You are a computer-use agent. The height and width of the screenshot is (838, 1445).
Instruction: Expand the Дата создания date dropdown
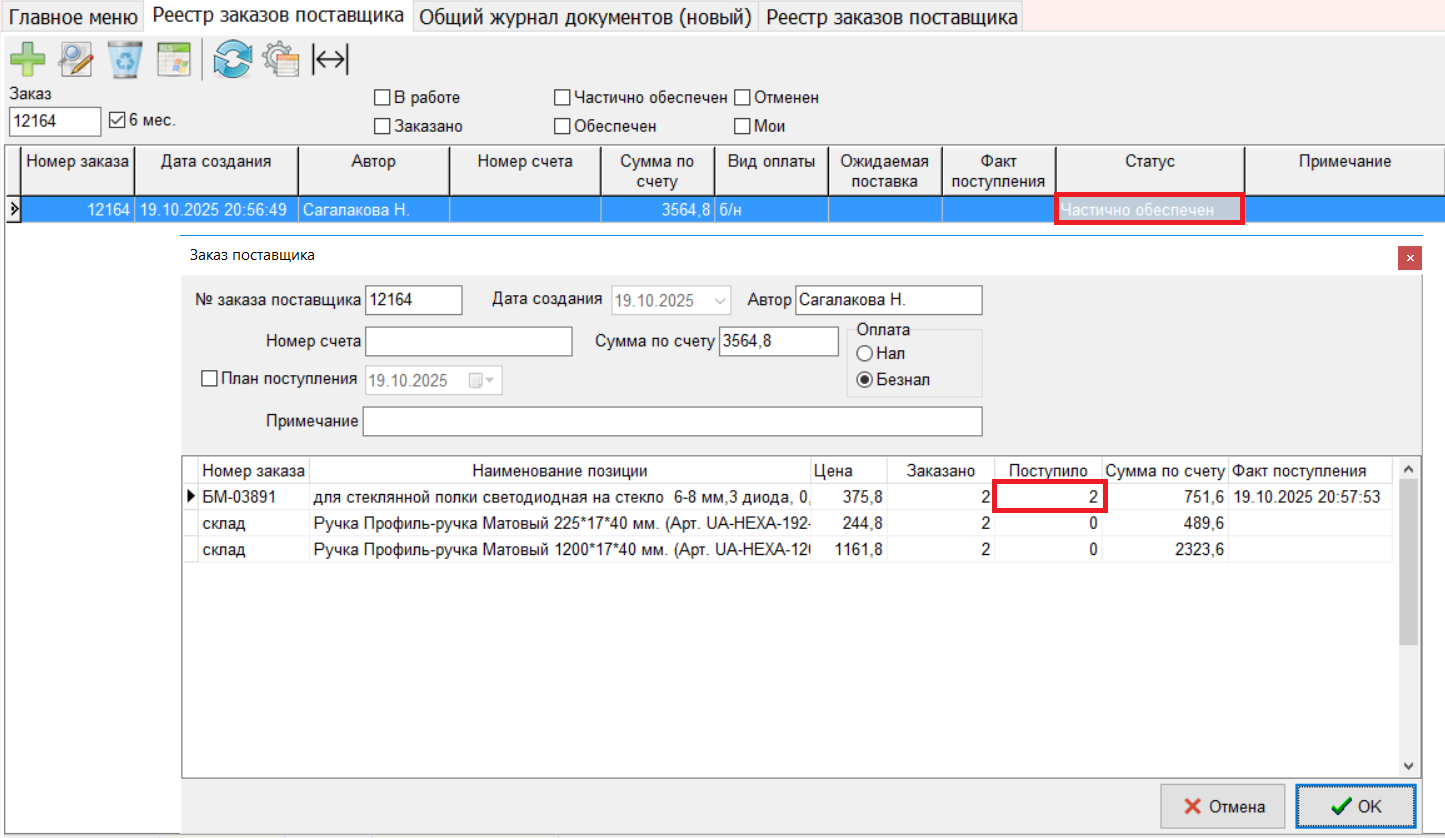pyautogui.click(x=720, y=300)
